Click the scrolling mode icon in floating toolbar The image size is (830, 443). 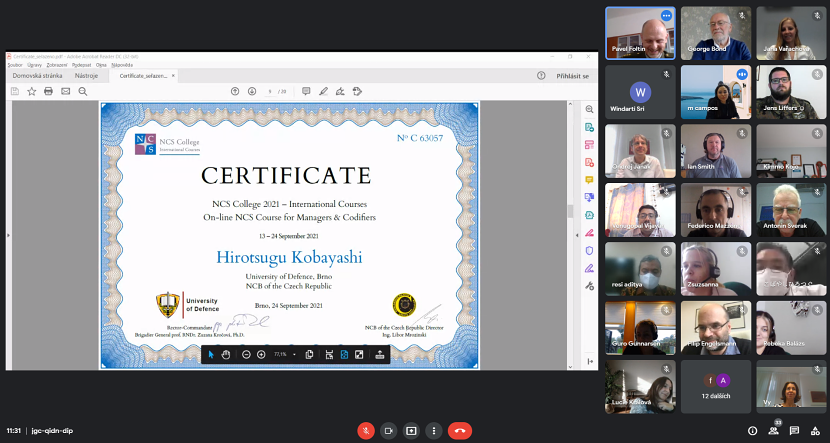[329, 355]
